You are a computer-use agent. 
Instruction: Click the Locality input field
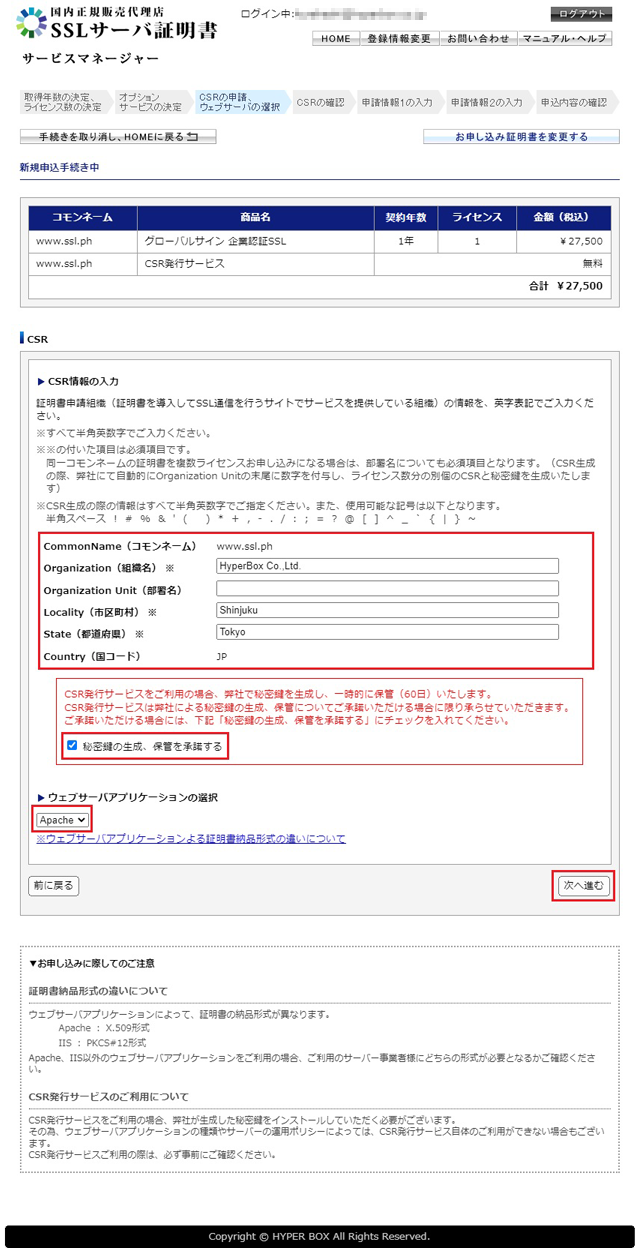[387, 611]
